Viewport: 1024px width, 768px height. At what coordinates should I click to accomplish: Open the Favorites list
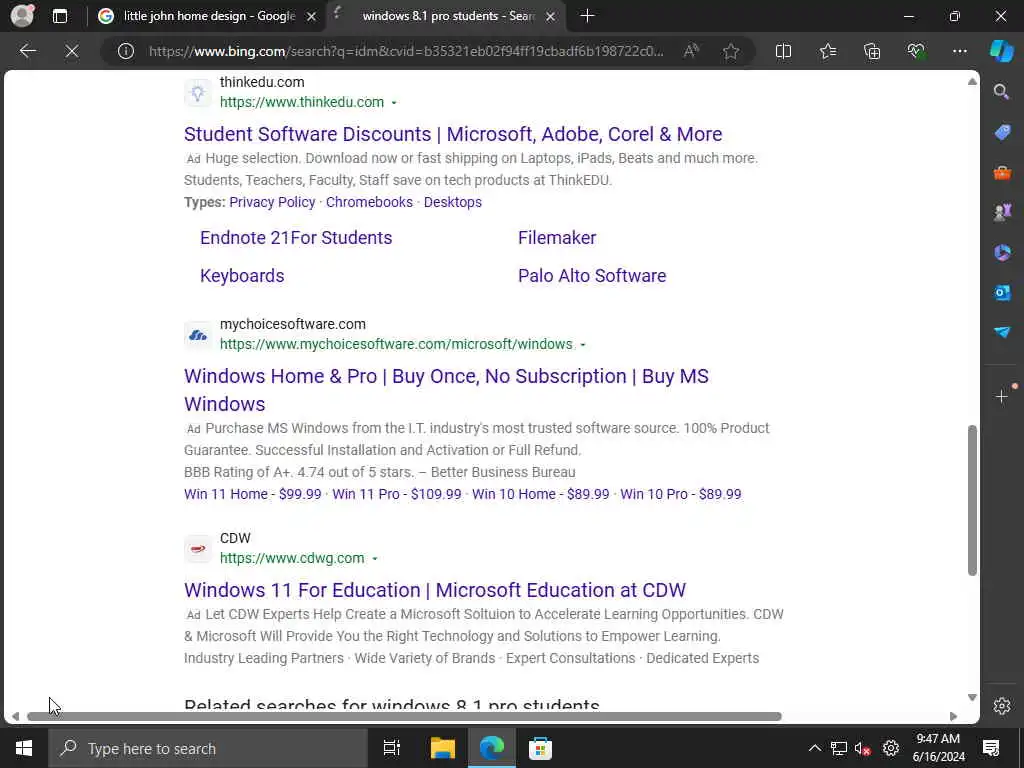[x=827, y=51]
